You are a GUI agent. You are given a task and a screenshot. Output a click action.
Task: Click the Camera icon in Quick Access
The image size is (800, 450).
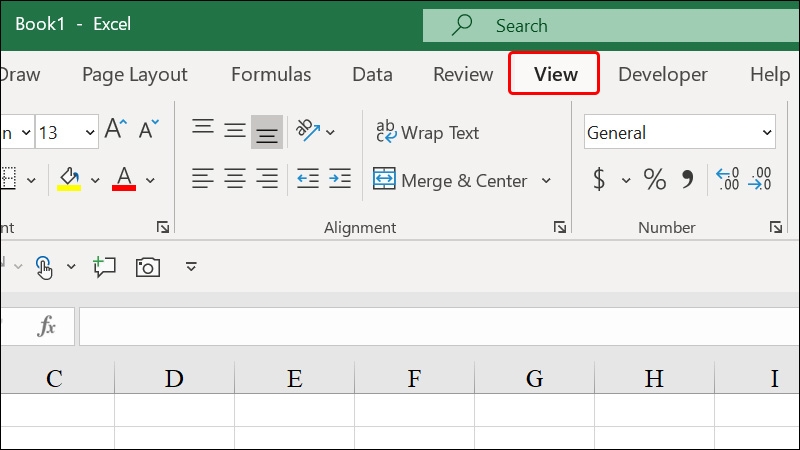pyautogui.click(x=148, y=267)
